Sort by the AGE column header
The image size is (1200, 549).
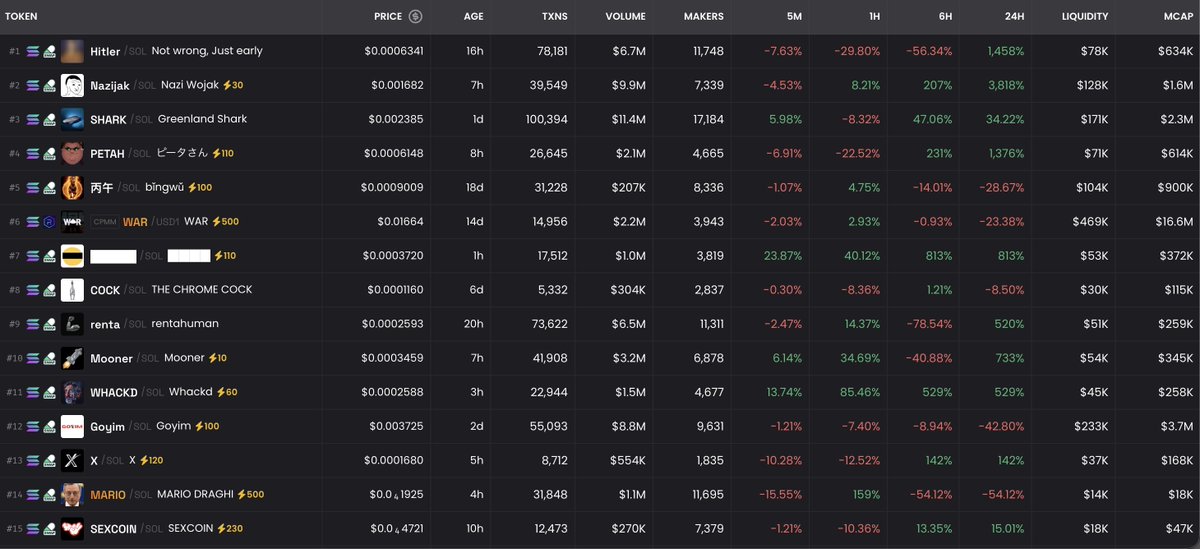474,16
